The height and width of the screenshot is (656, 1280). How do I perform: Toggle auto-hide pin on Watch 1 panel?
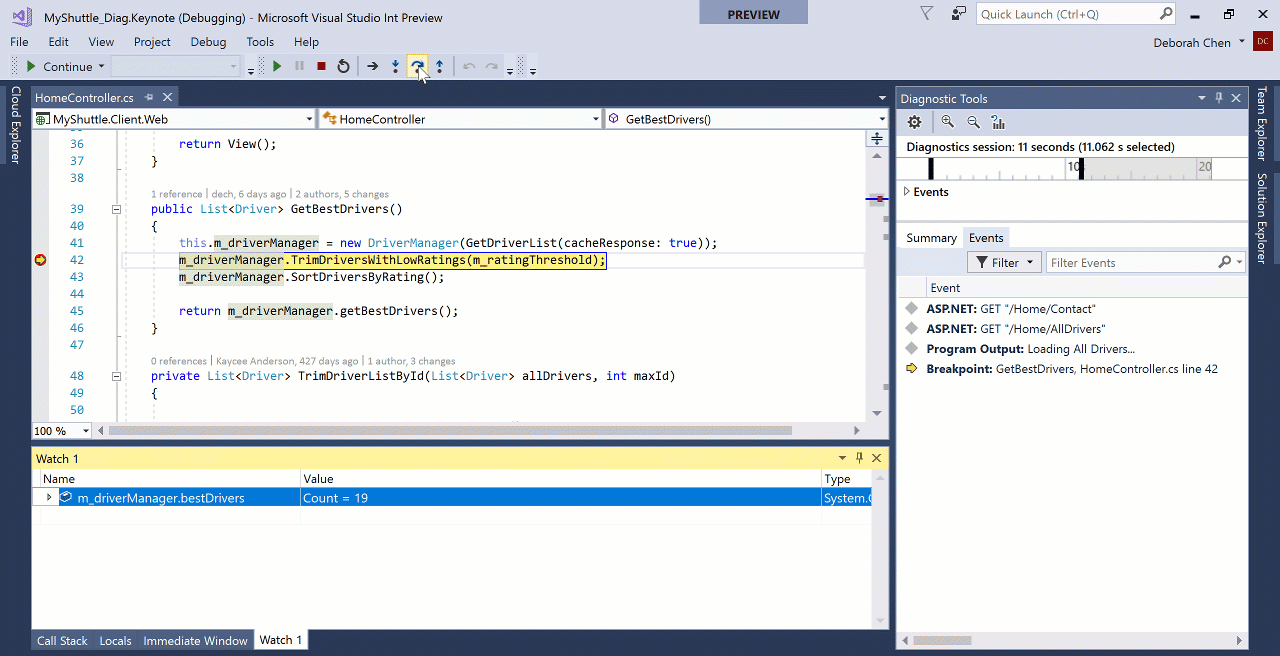[x=859, y=458]
